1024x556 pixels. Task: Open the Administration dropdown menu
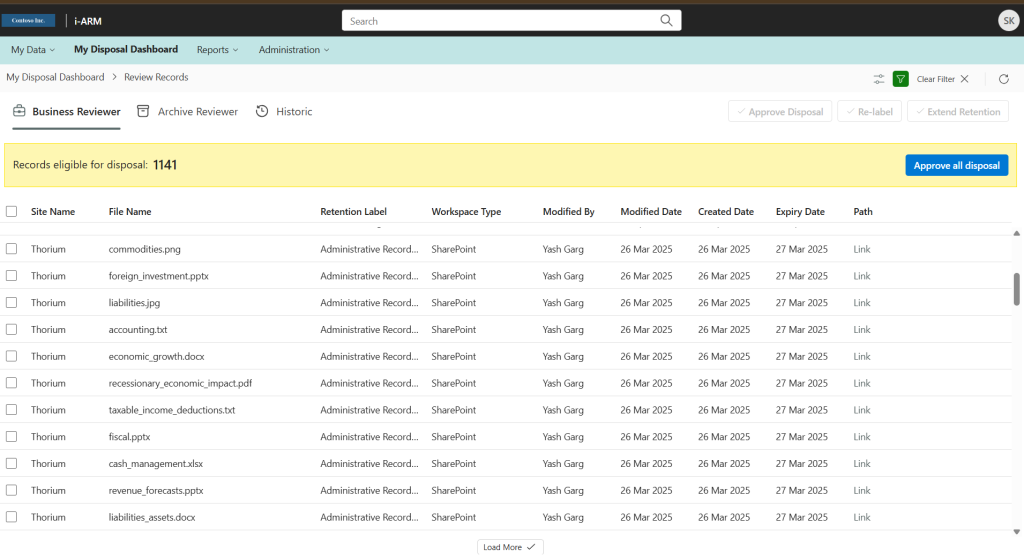(x=294, y=50)
